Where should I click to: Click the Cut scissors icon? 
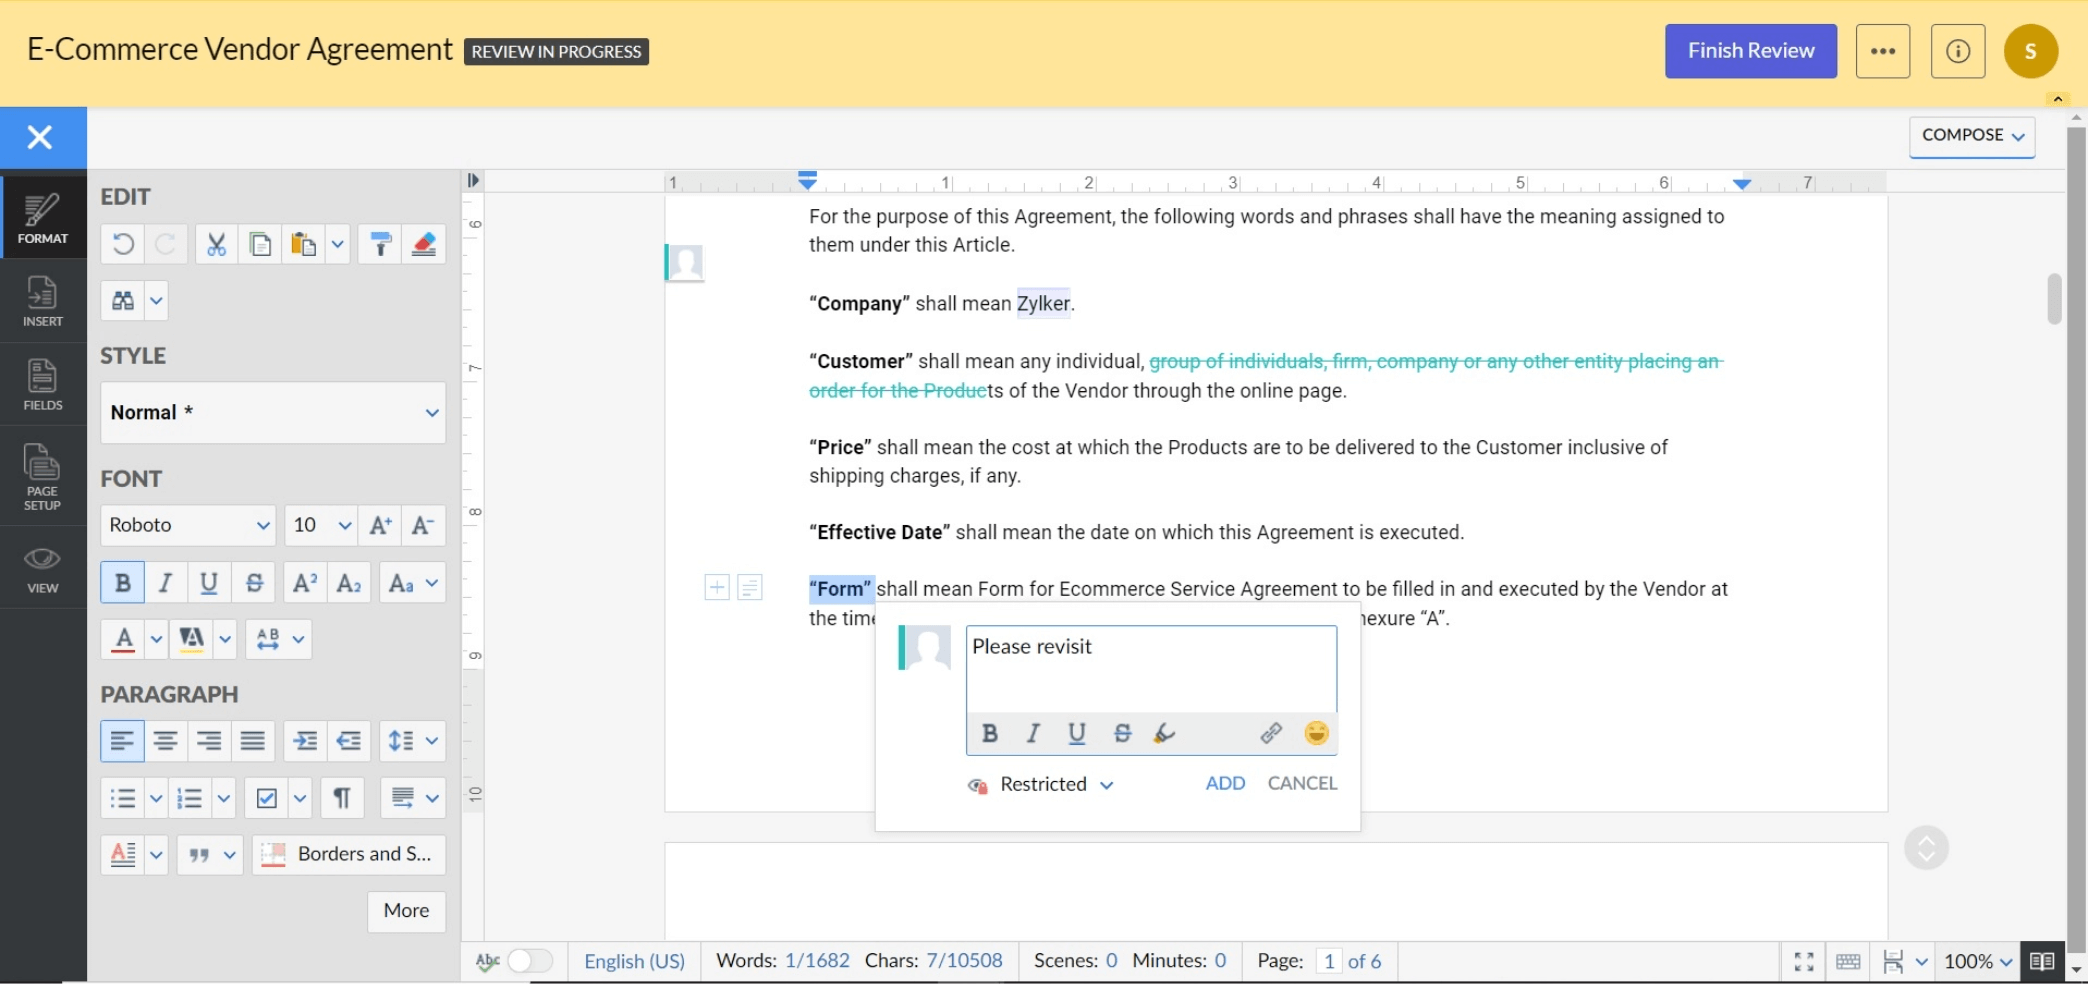click(x=216, y=244)
